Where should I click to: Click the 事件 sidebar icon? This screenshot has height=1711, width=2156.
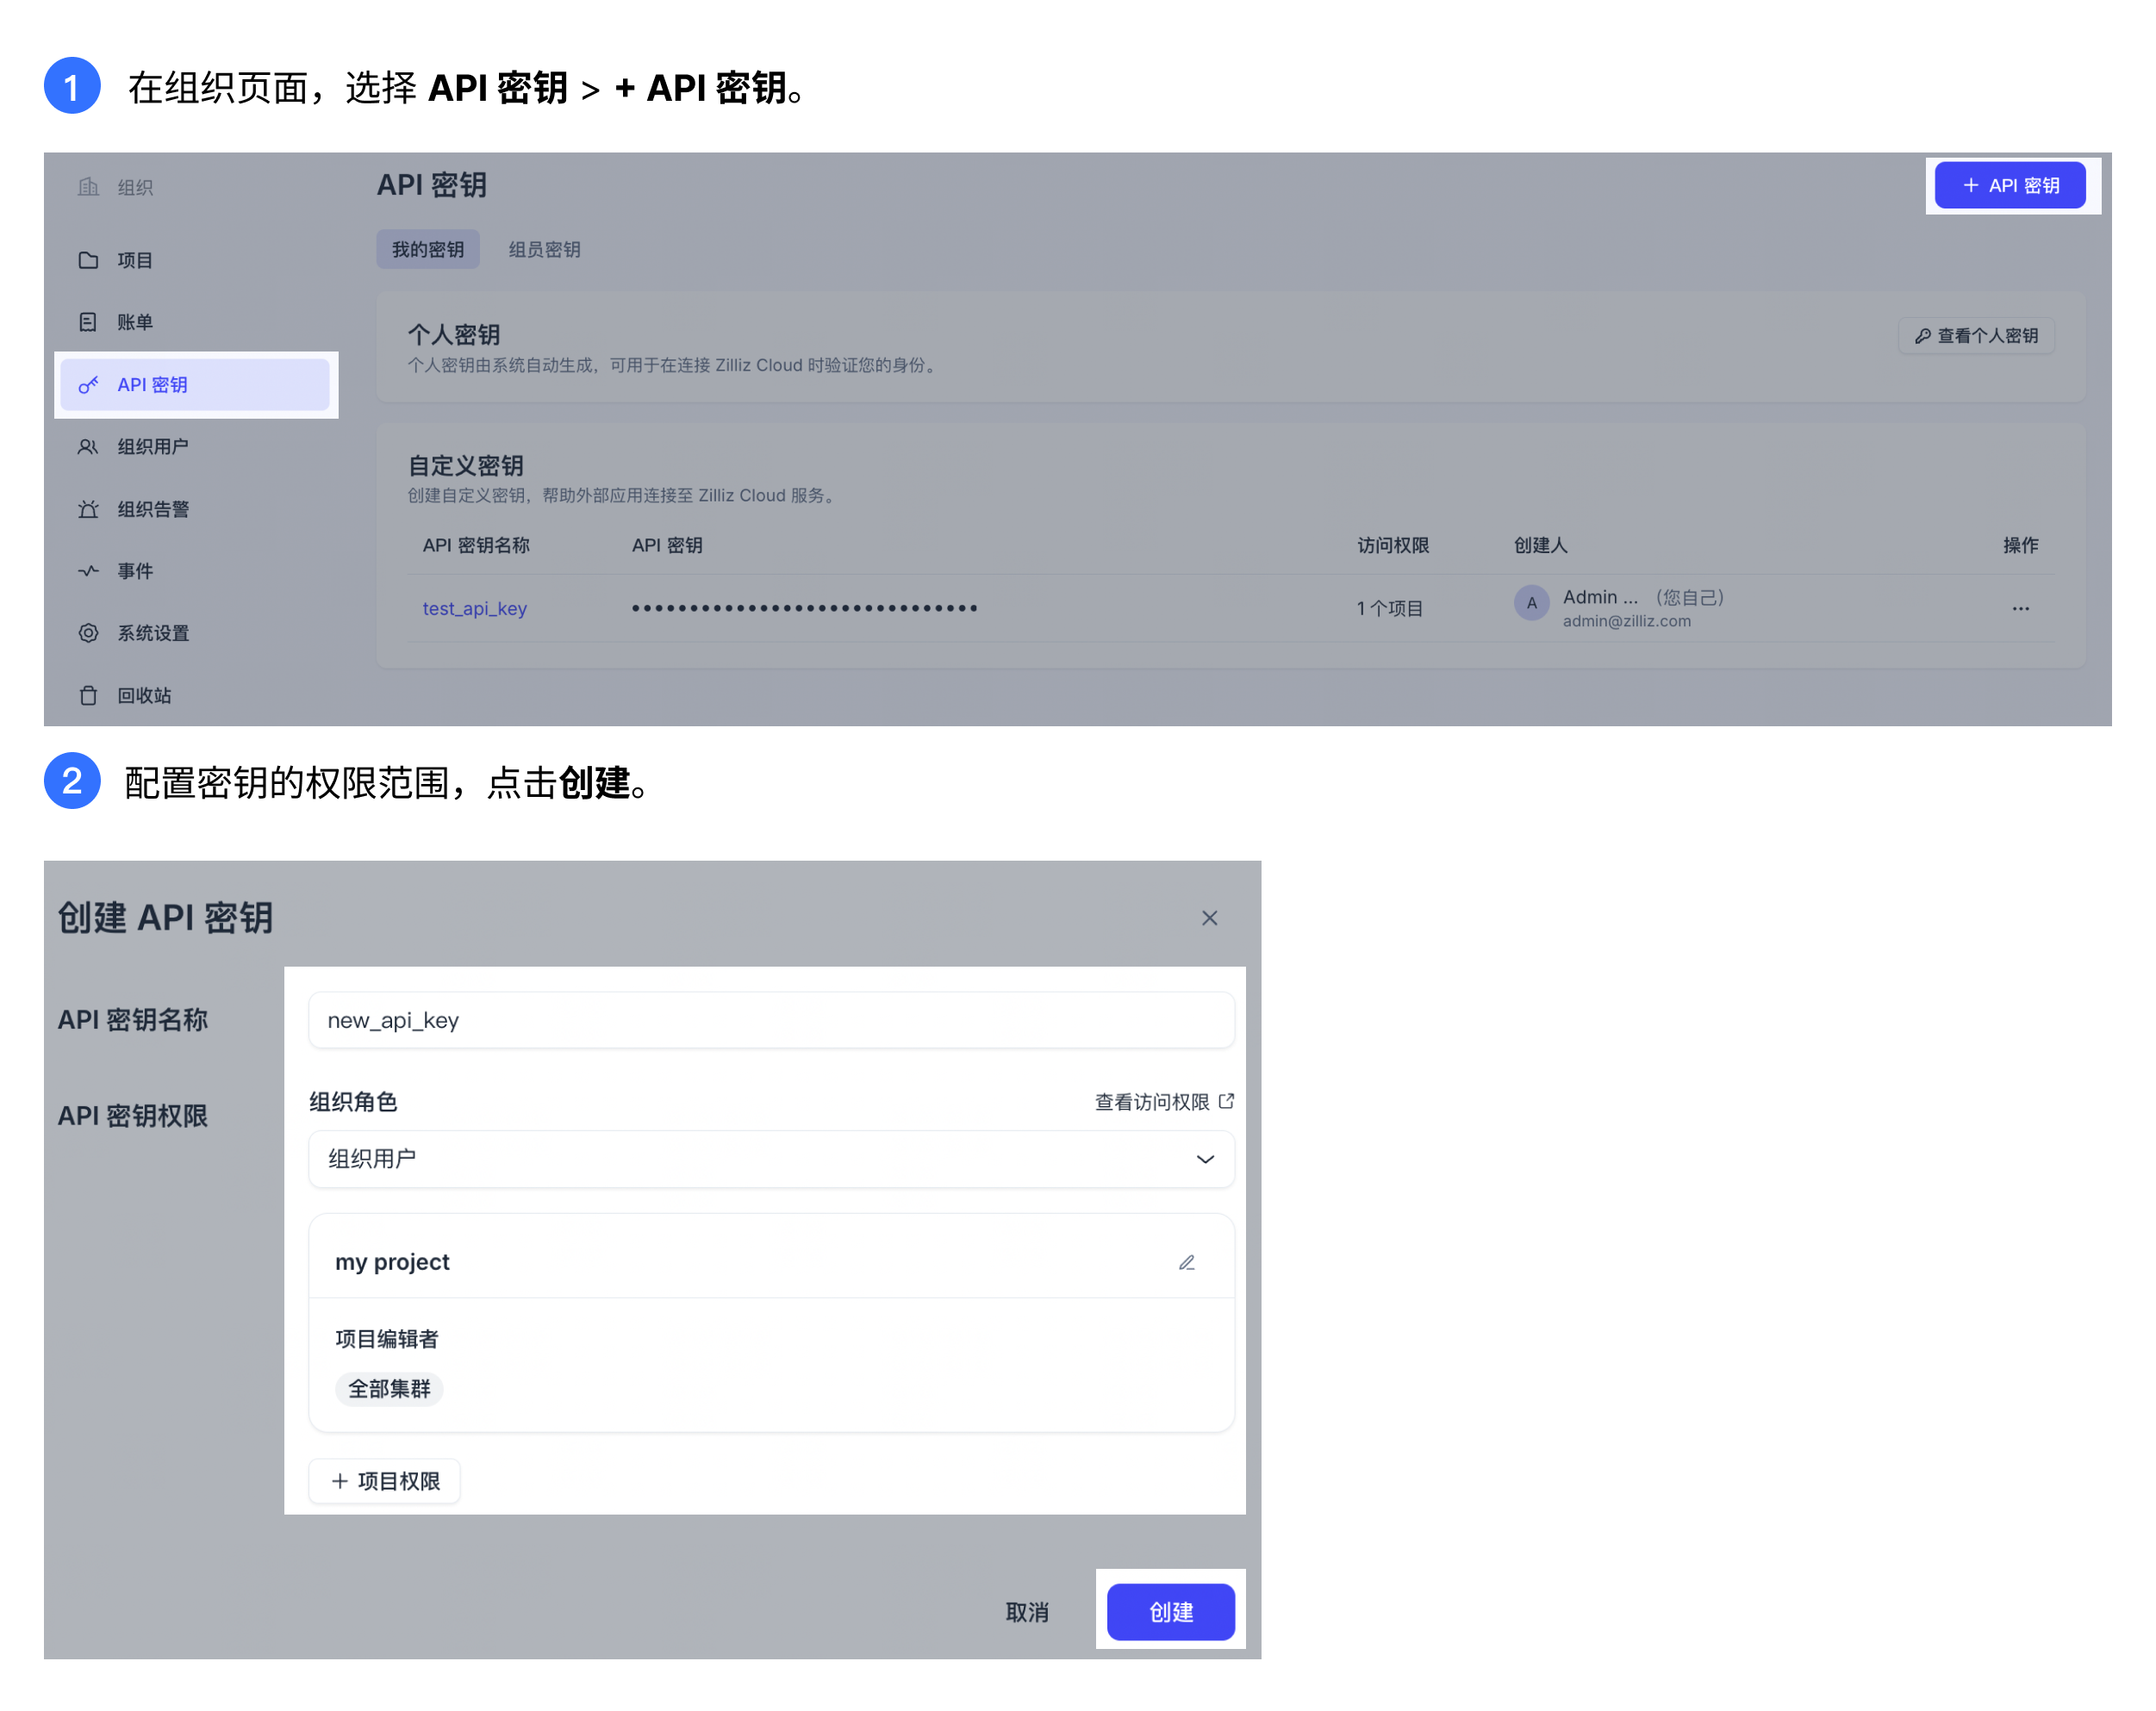[x=90, y=570]
